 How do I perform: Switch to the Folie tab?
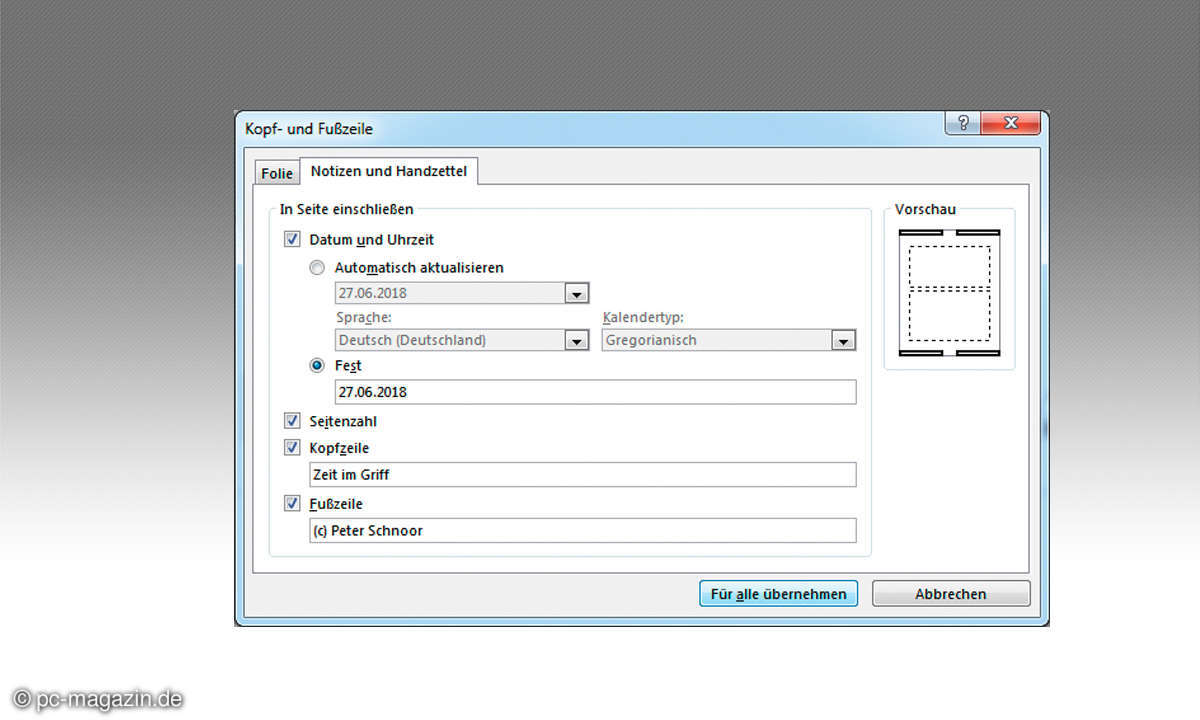click(x=277, y=173)
